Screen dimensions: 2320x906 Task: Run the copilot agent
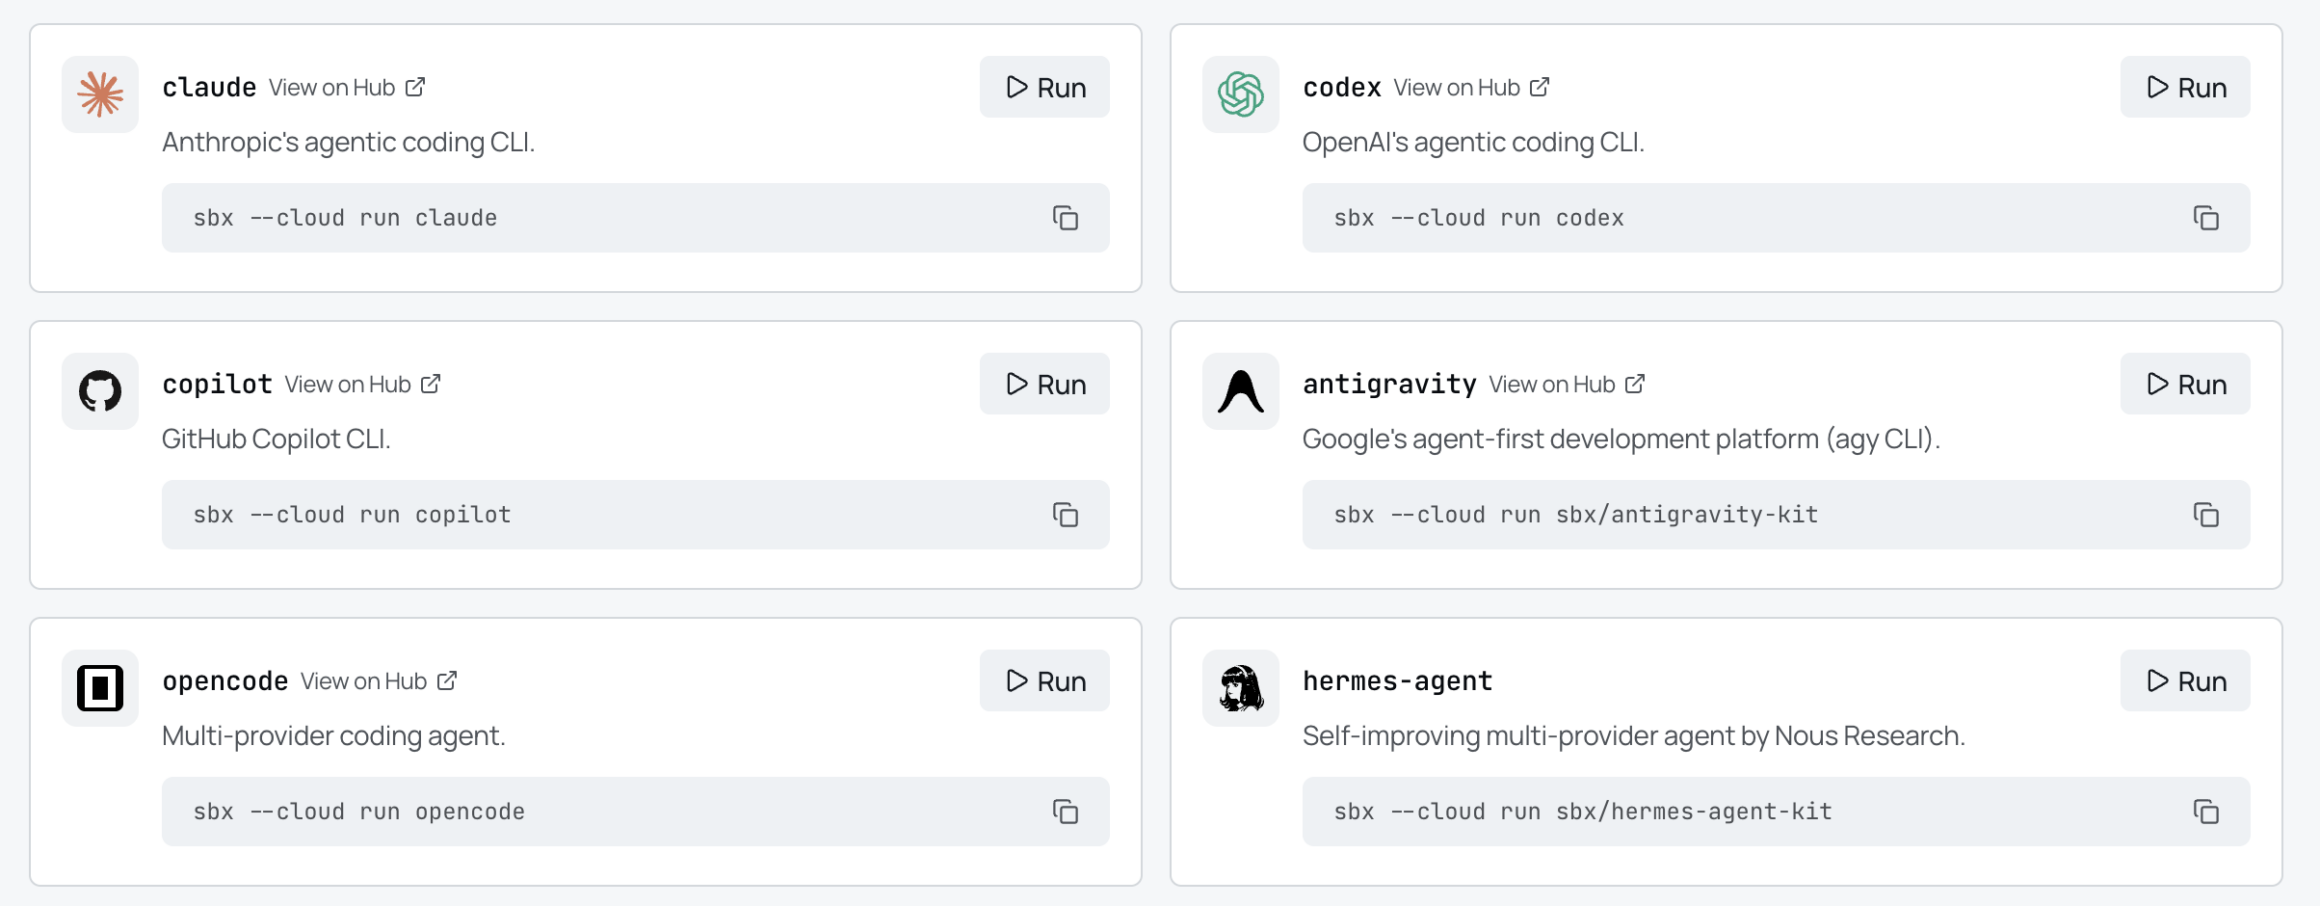pos(1044,384)
